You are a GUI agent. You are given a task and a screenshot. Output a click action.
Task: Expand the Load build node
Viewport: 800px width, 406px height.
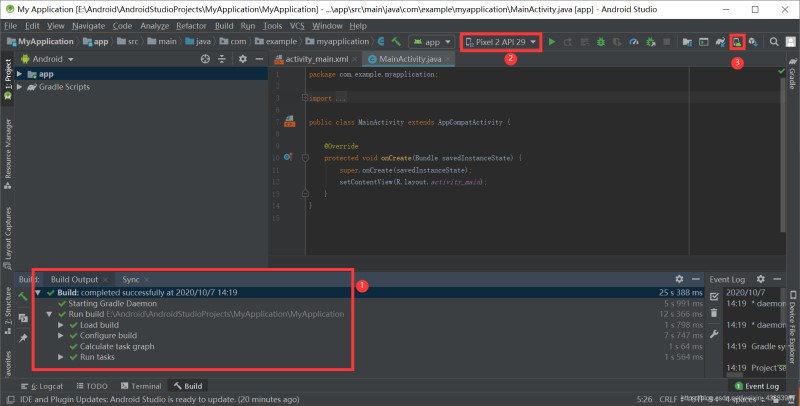60,325
